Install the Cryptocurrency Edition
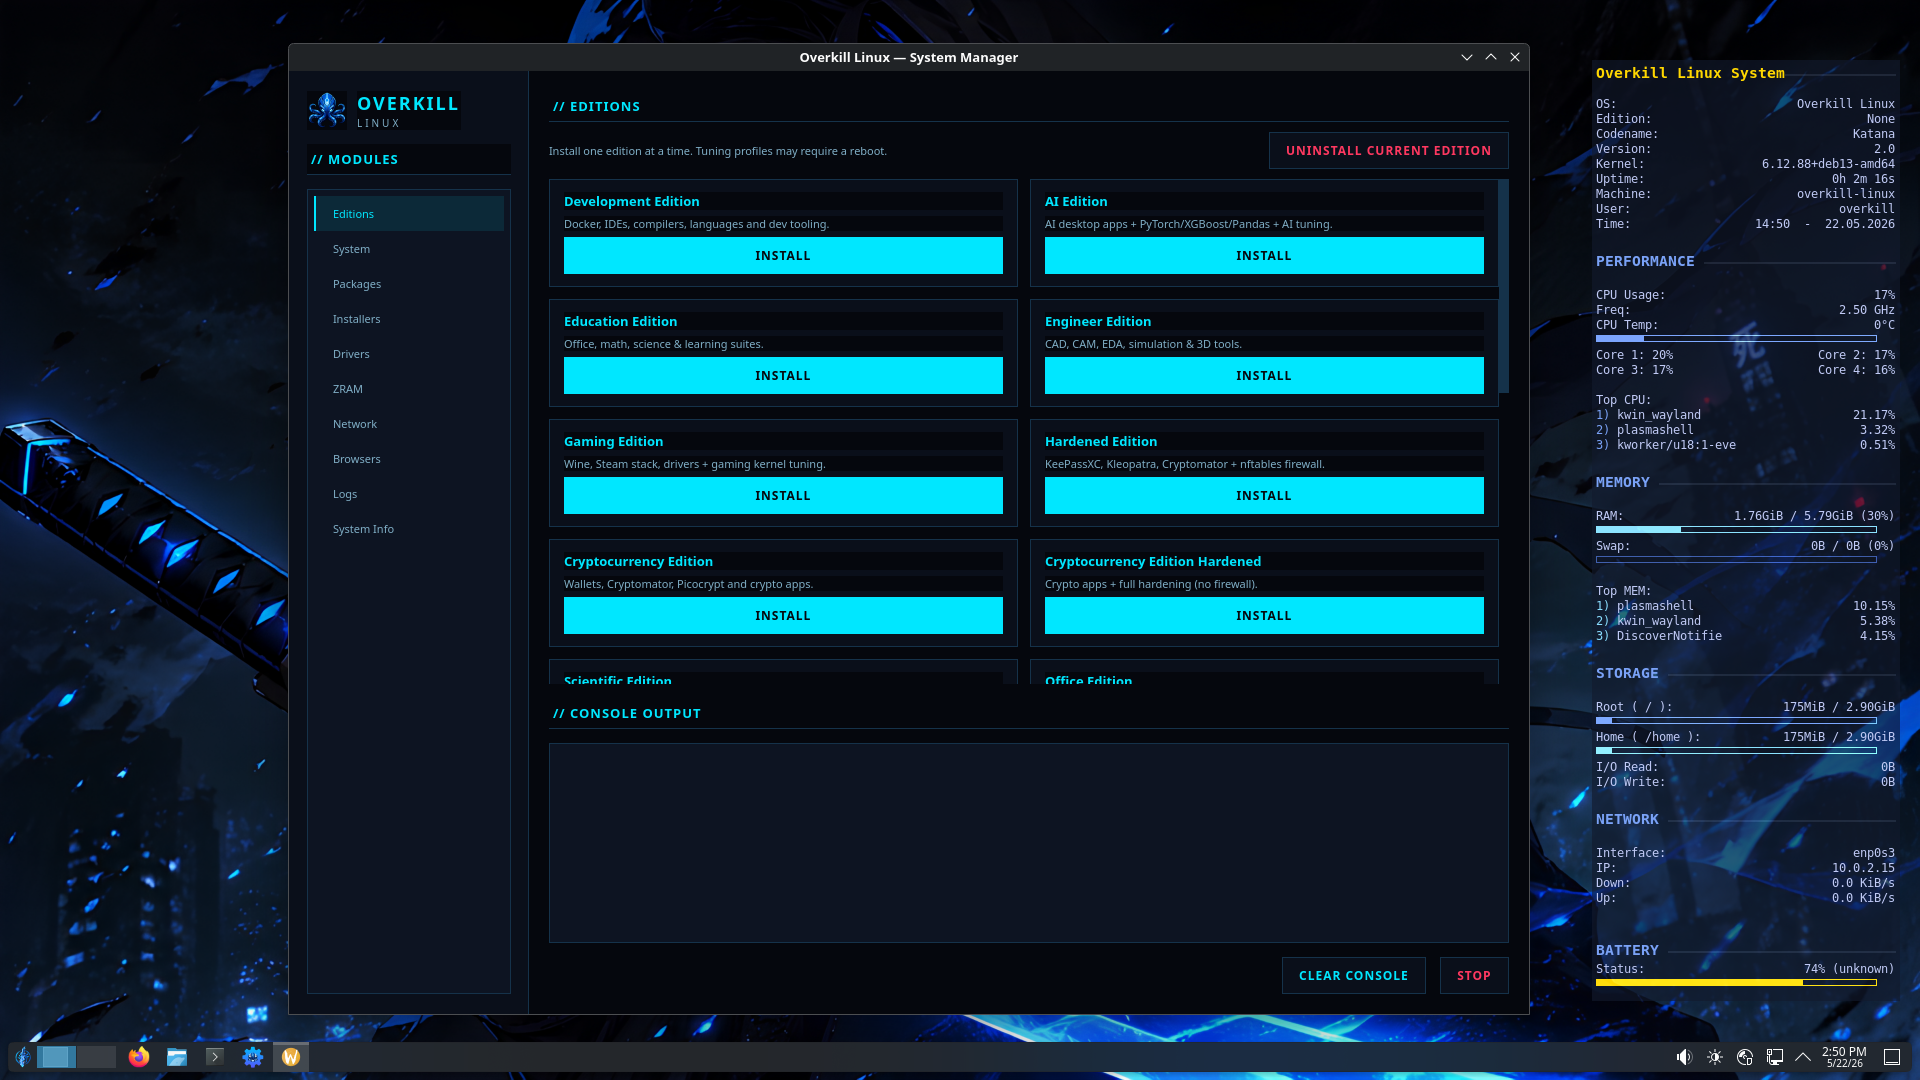 783,615
